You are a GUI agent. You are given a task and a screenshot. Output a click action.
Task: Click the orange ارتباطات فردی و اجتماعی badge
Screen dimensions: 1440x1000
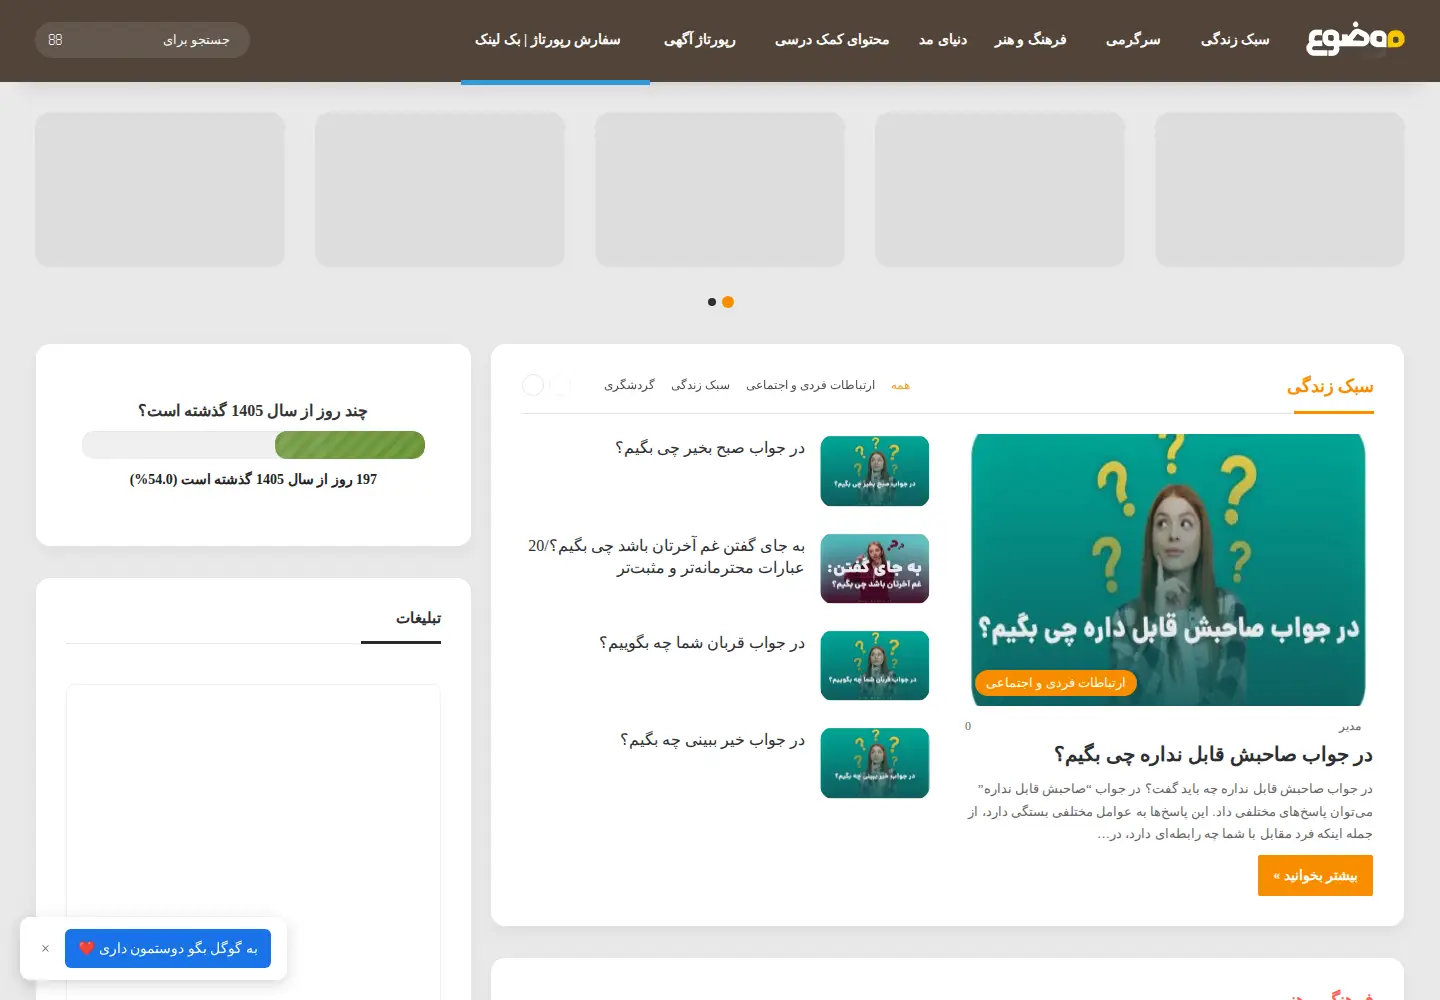point(1055,683)
